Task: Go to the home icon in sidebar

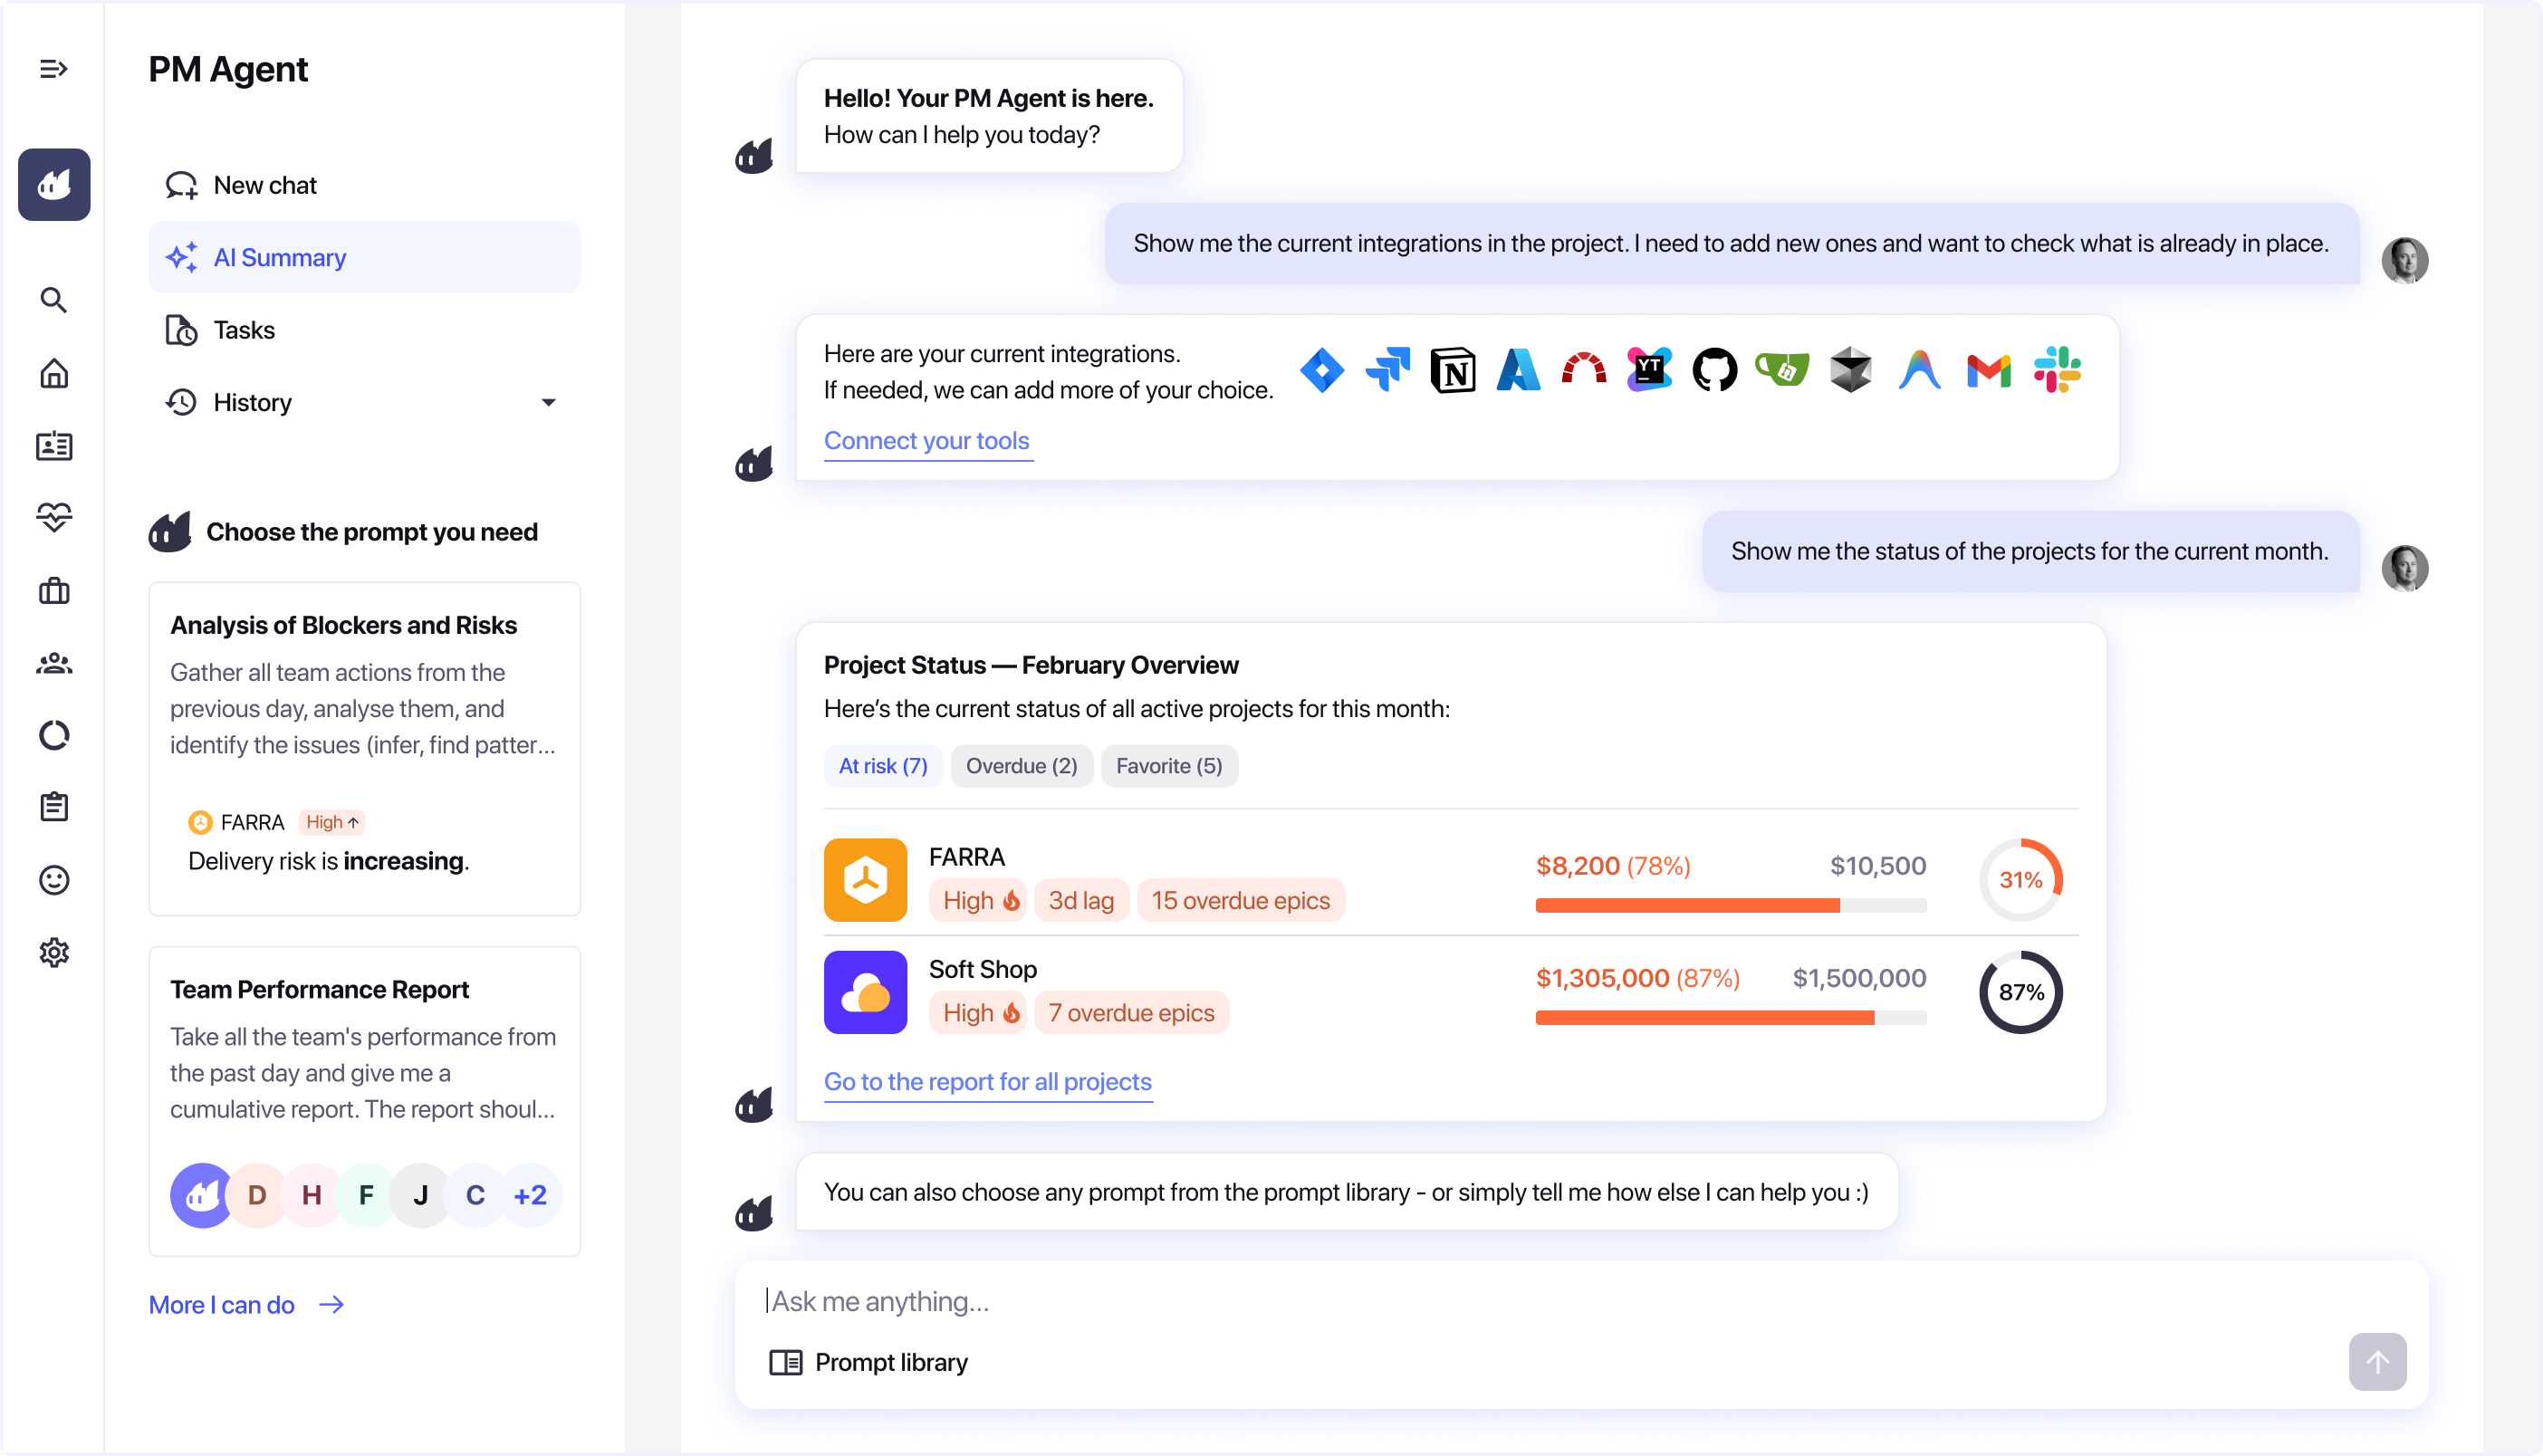Action: pyautogui.click(x=54, y=373)
